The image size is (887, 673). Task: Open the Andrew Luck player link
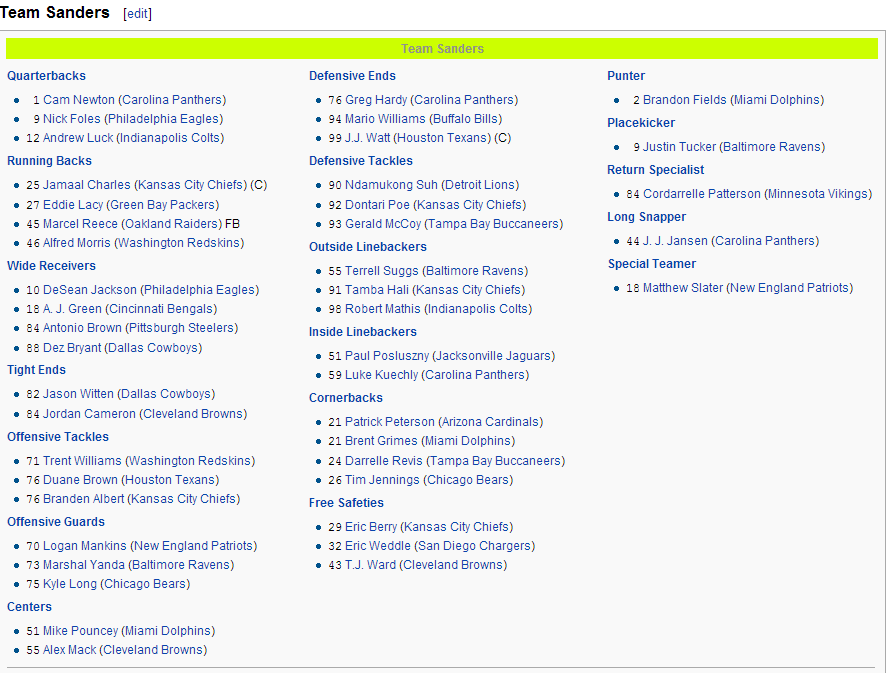point(78,138)
